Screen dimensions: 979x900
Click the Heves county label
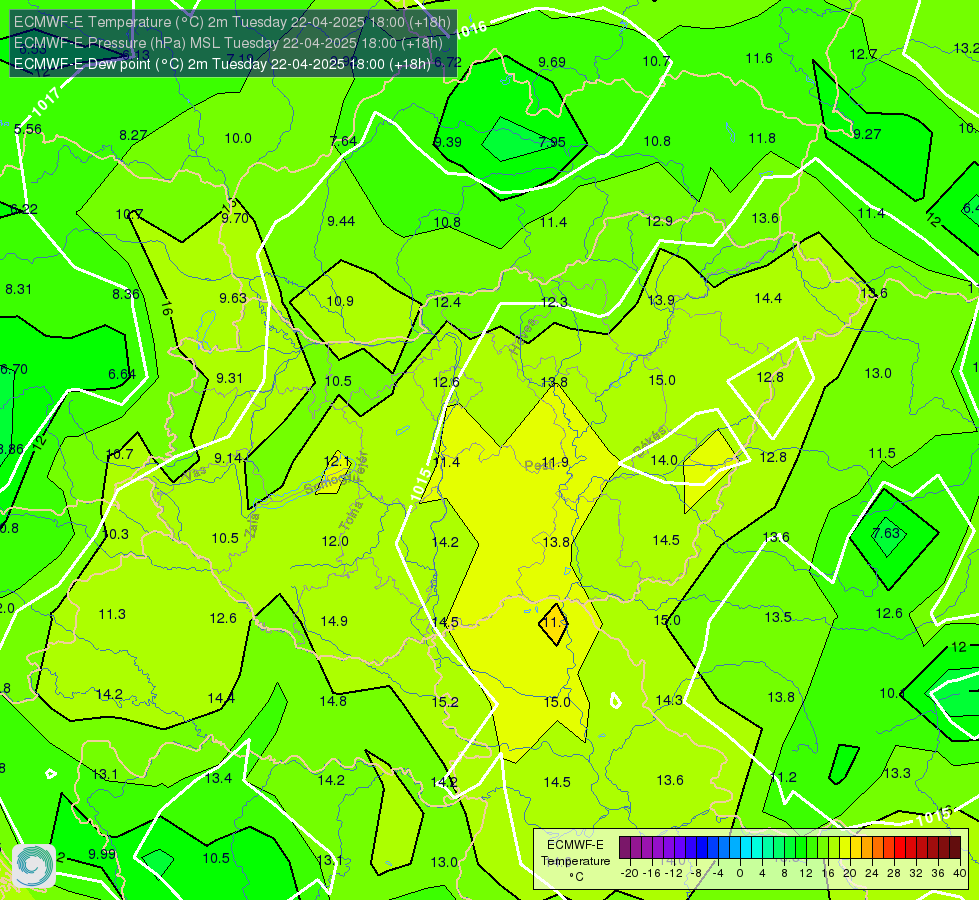pyautogui.click(x=523, y=337)
